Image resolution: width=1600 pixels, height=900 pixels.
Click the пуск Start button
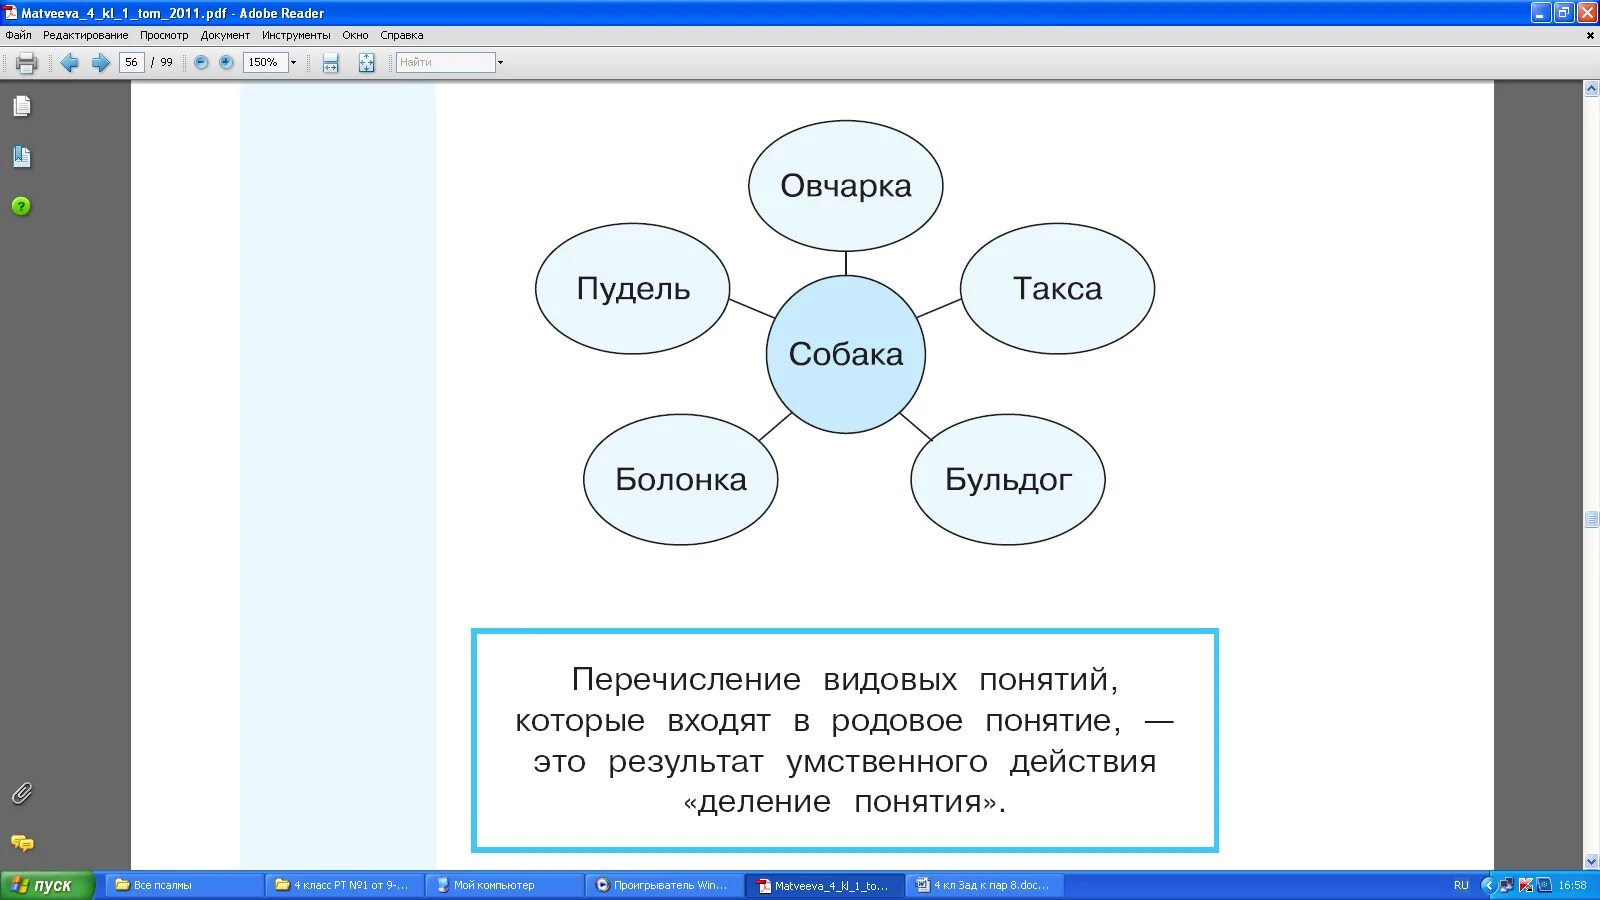(x=47, y=885)
